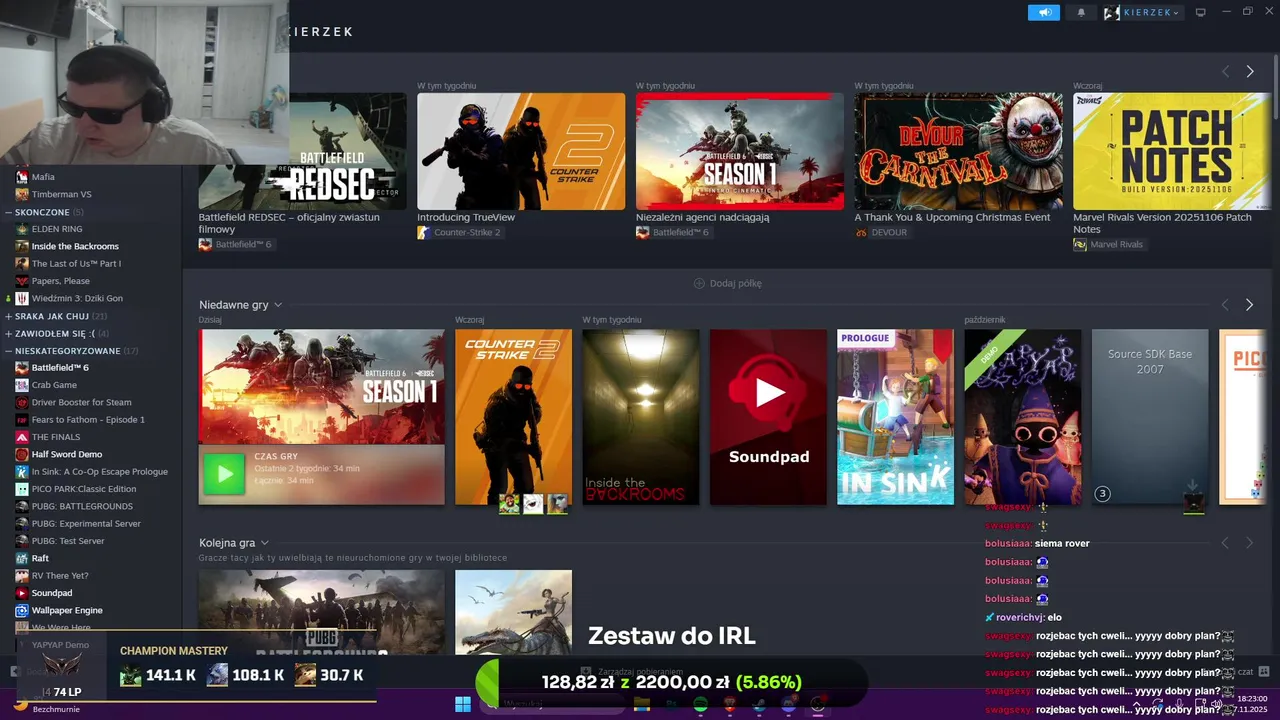Select Mafia in the library list
Image resolution: width=1280 pixels, height=720 pixels.
click(43, 177)
